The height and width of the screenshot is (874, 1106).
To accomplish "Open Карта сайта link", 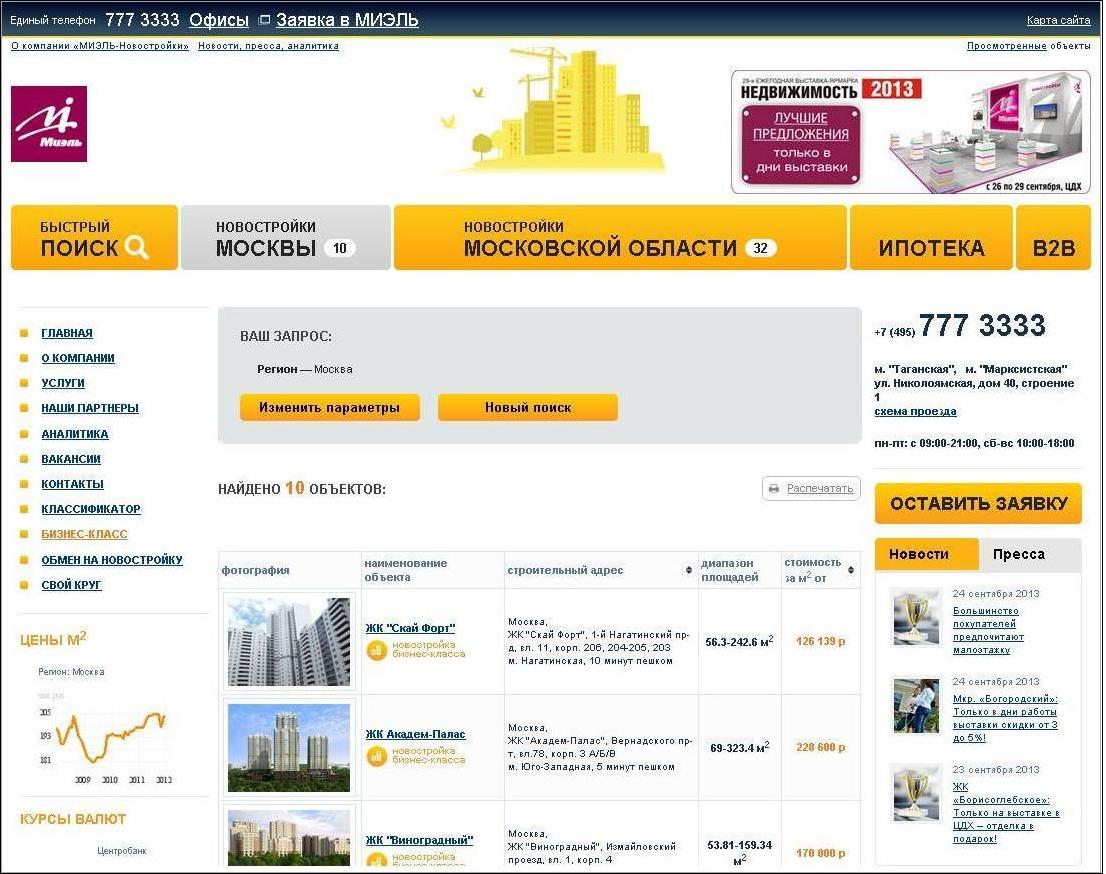I will pos(1058,20).
